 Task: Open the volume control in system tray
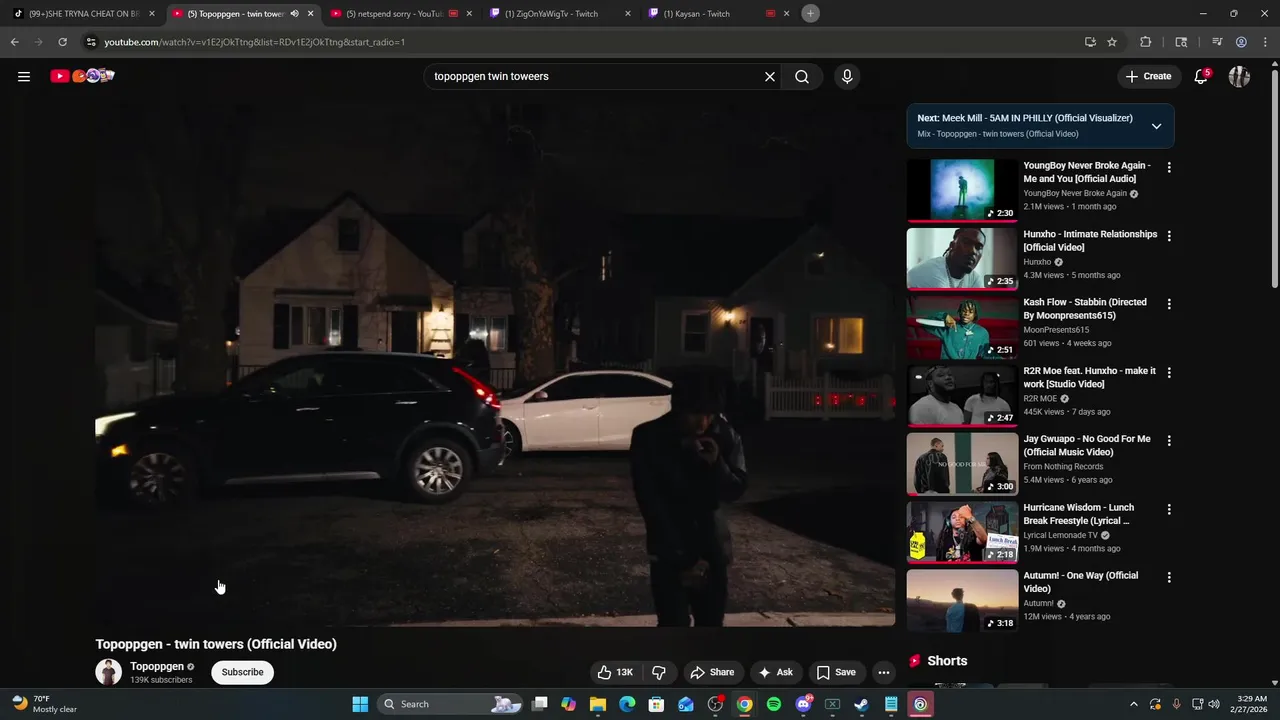tap(1214, 704)
